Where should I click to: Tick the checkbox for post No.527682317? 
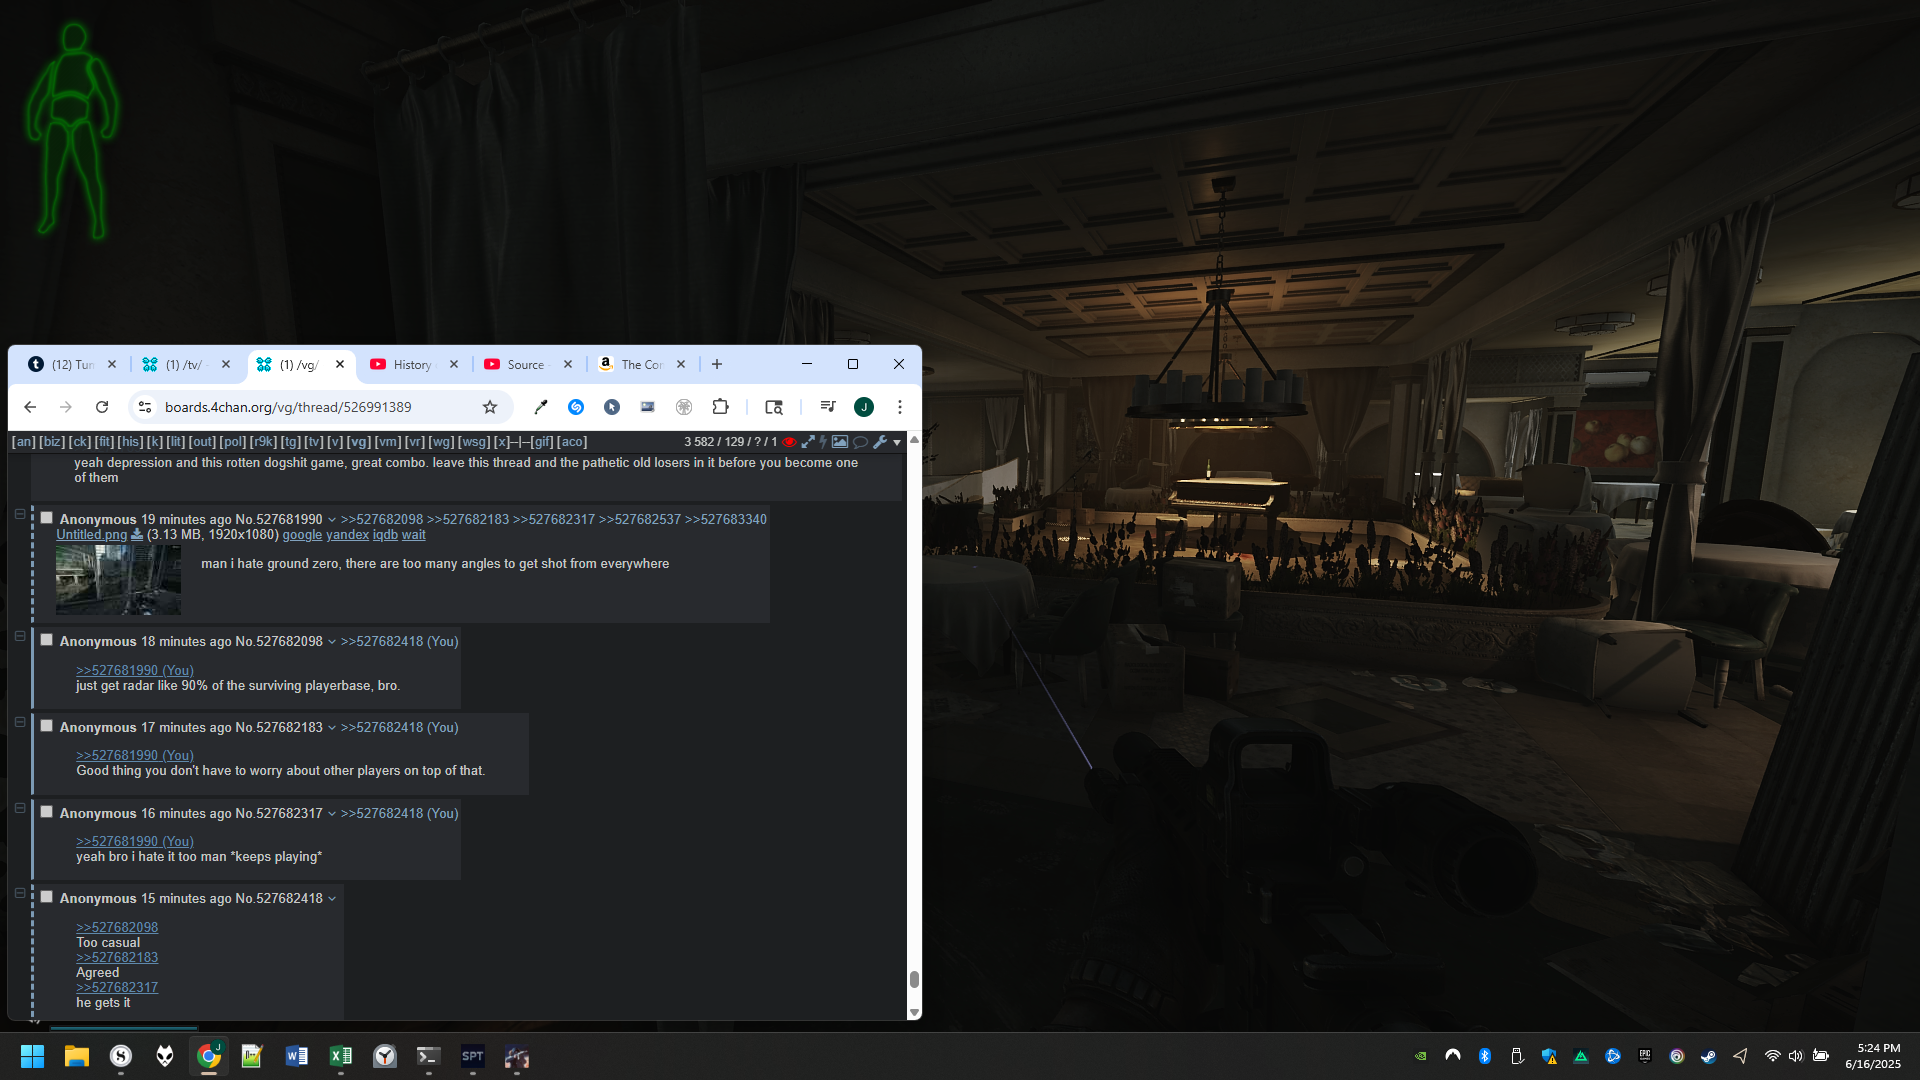[x=46, y=812]
